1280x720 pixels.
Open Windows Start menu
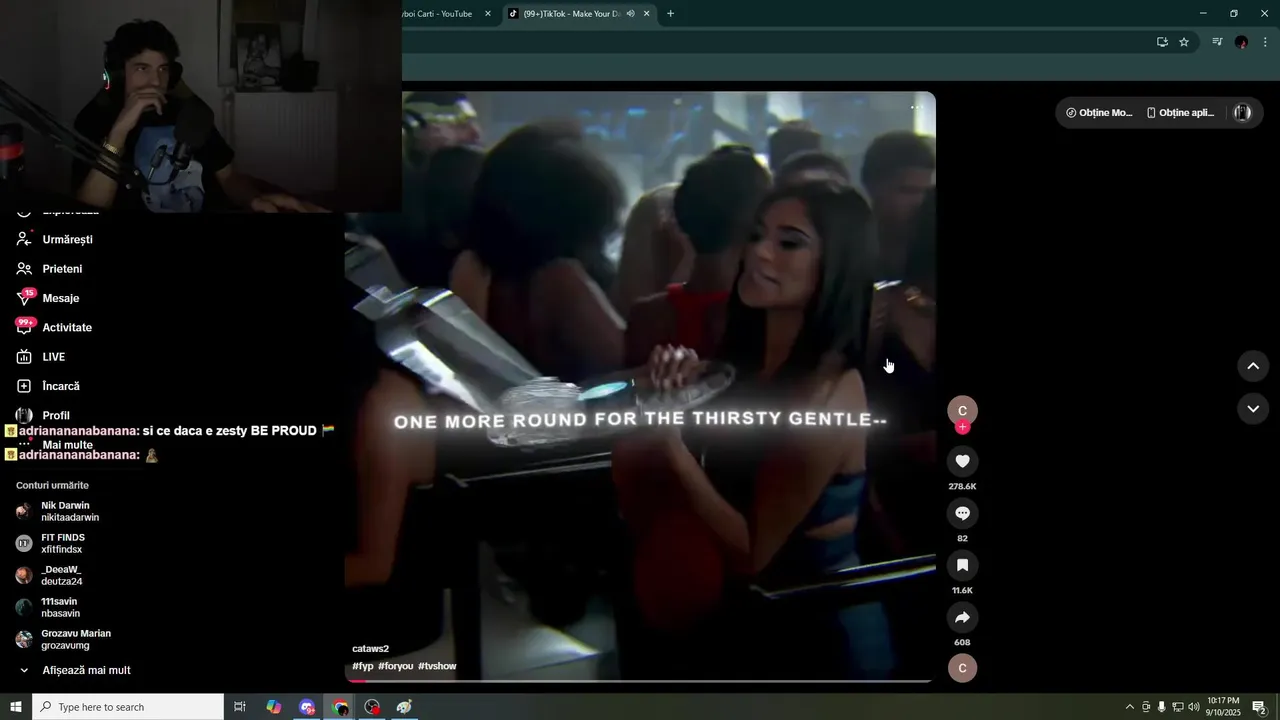(x=16, y=707)
